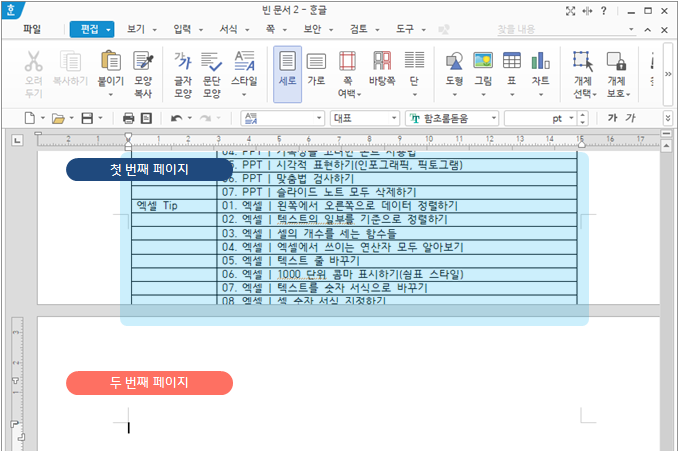Expand the format toolbar overflow chevron

click(668, 118)
